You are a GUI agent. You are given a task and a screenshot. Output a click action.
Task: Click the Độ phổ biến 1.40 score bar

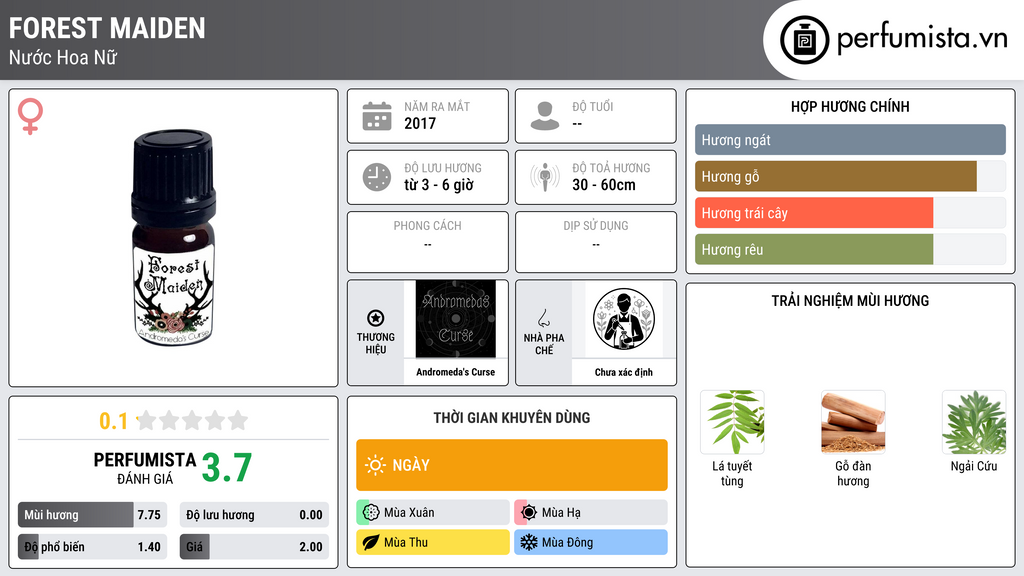[92, 547]
